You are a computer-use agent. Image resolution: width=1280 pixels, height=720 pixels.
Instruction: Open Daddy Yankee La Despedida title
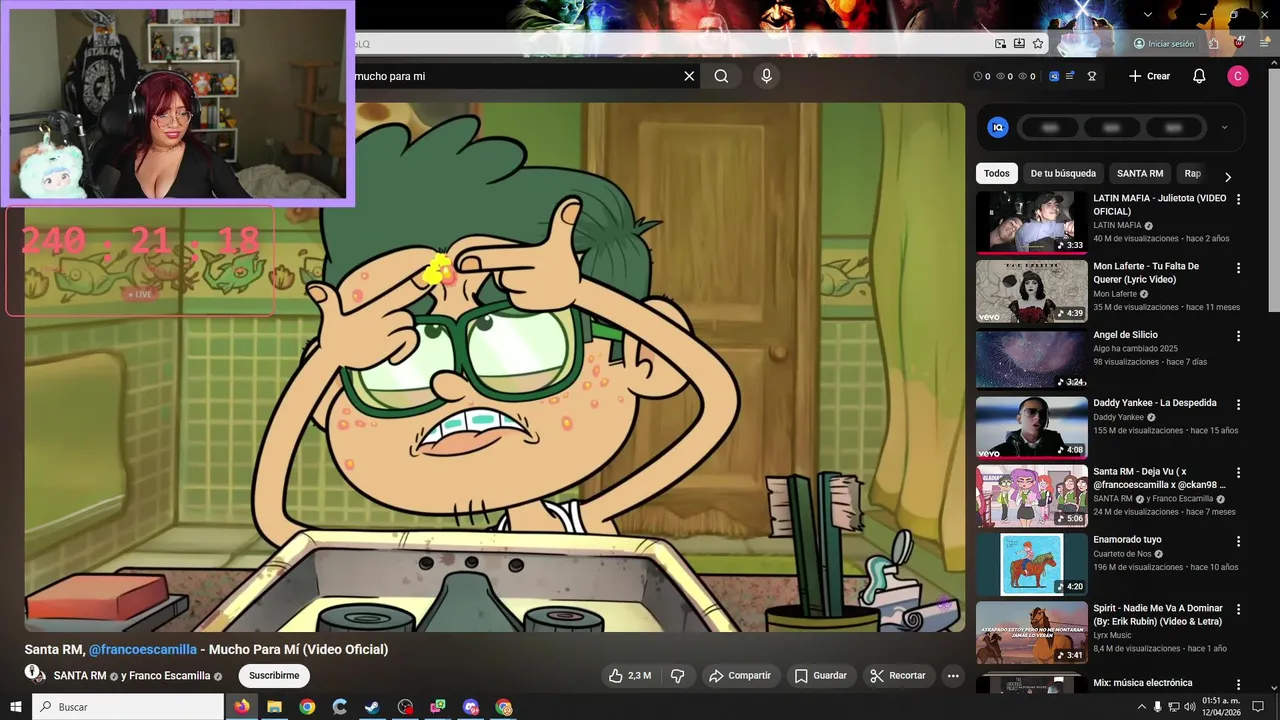1155,403
